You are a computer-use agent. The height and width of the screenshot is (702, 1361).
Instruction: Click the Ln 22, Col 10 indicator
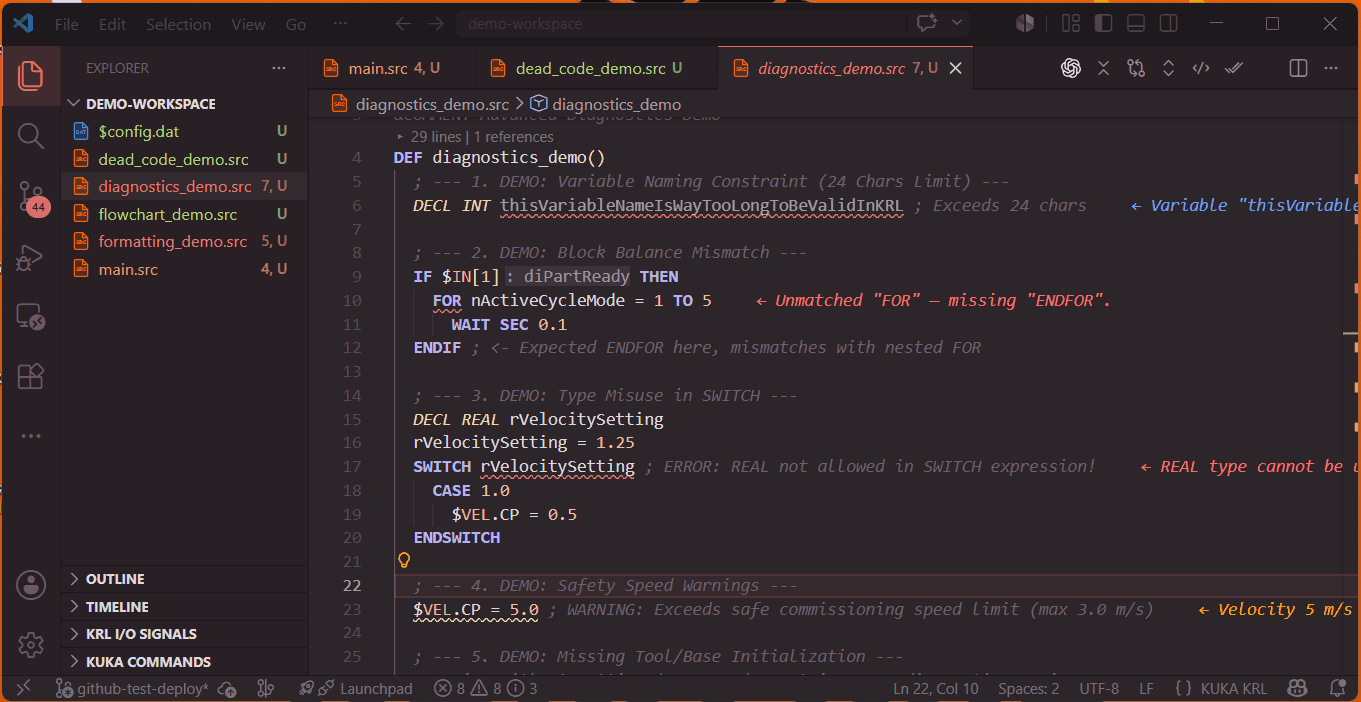coord(936,689)
